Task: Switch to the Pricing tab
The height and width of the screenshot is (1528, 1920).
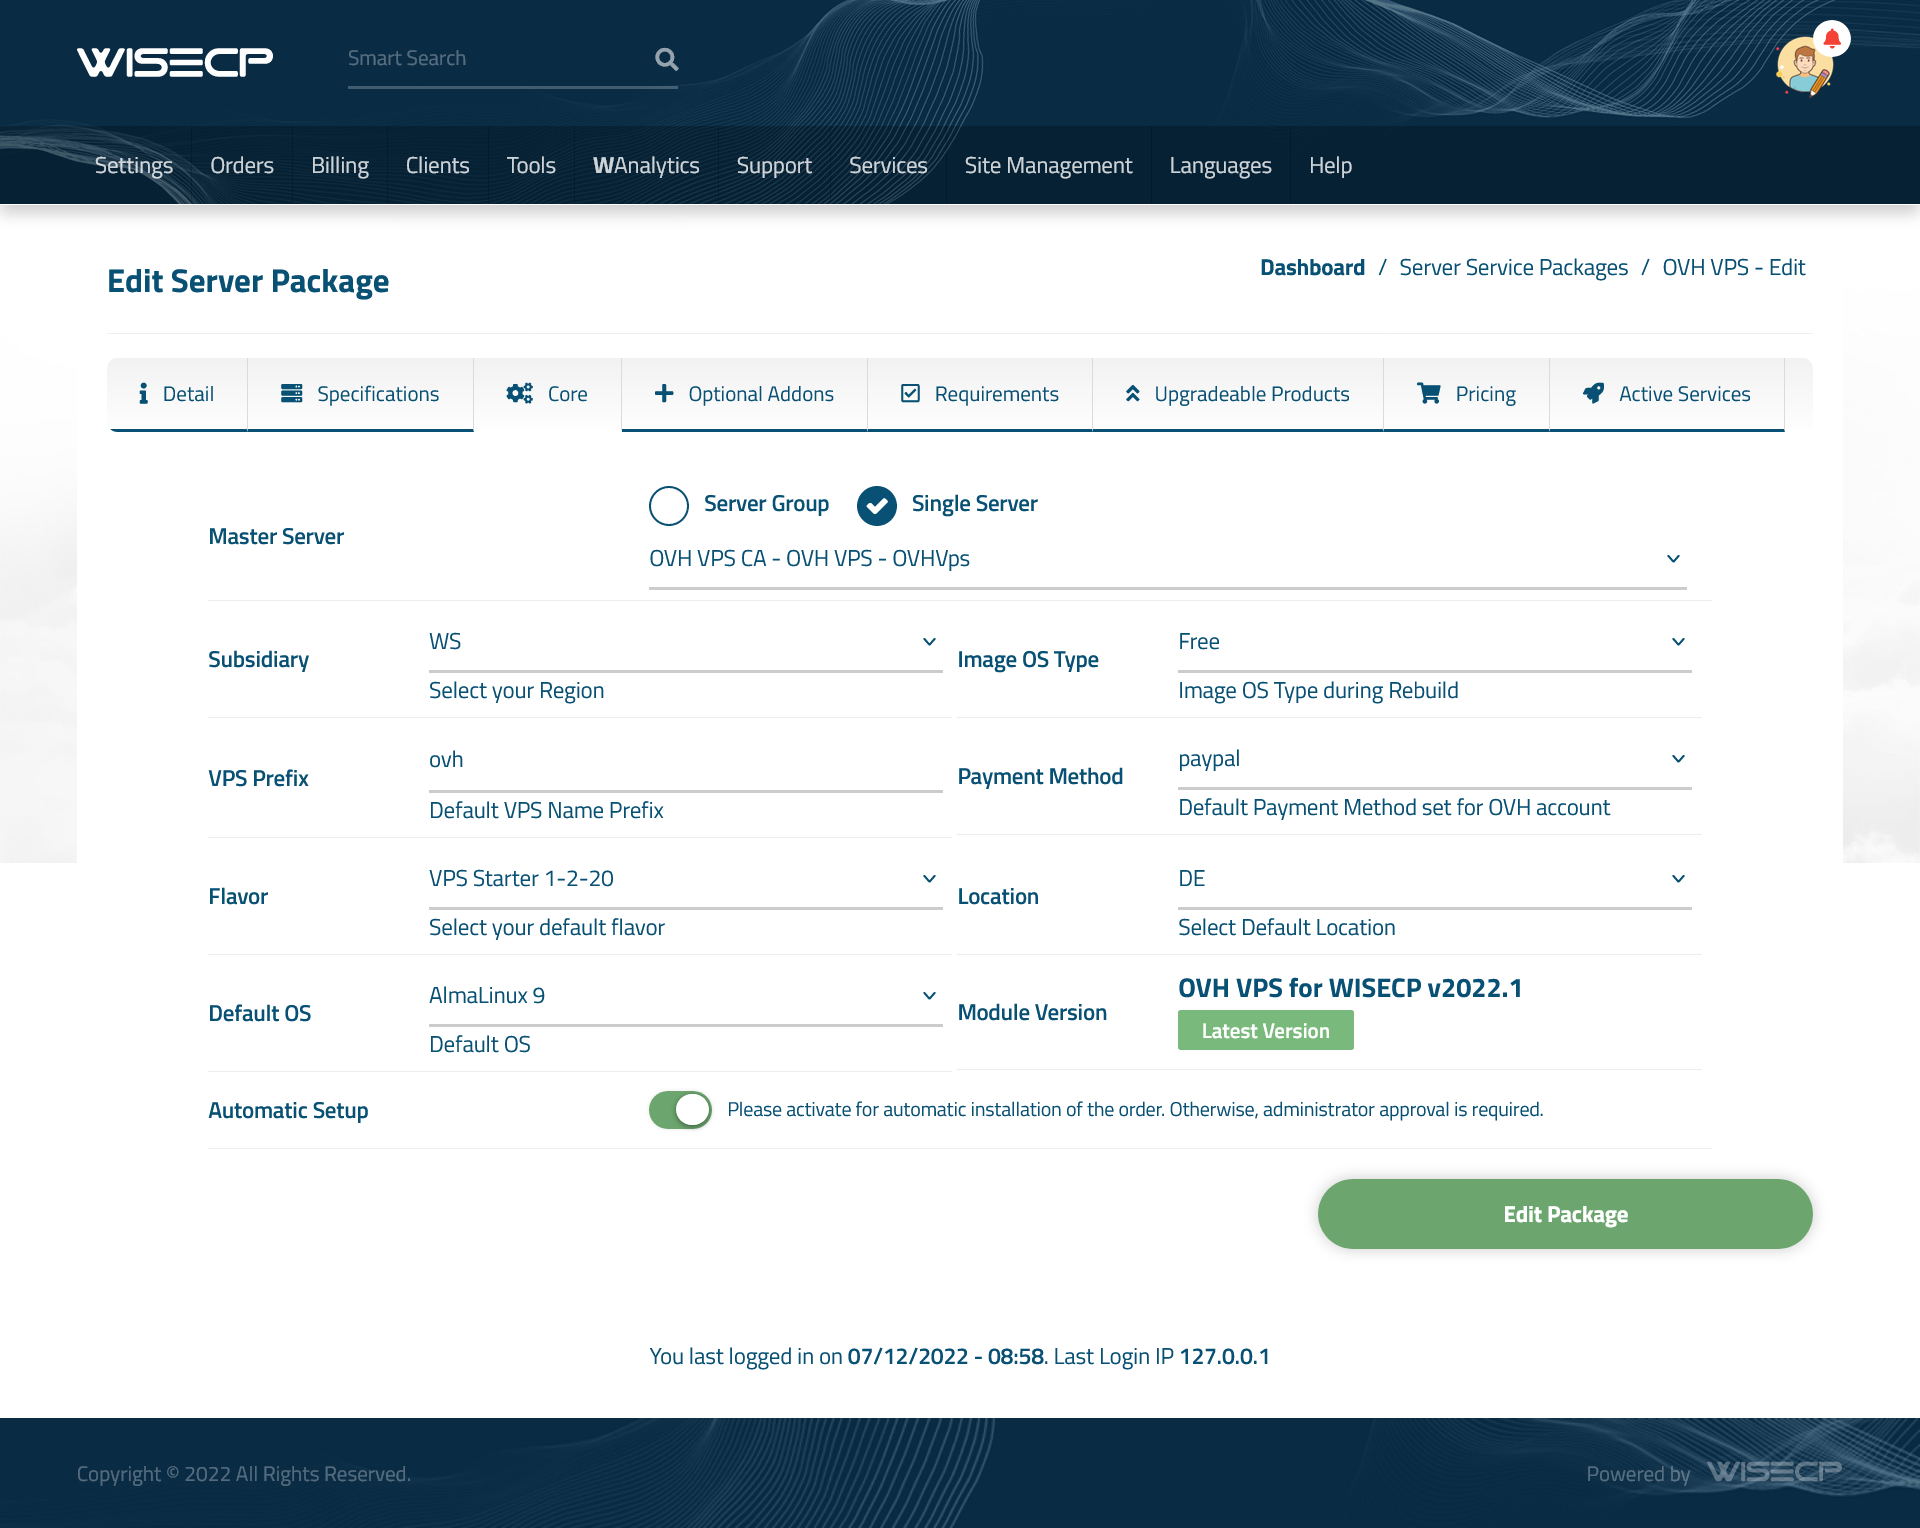Action: point(1466,395)
